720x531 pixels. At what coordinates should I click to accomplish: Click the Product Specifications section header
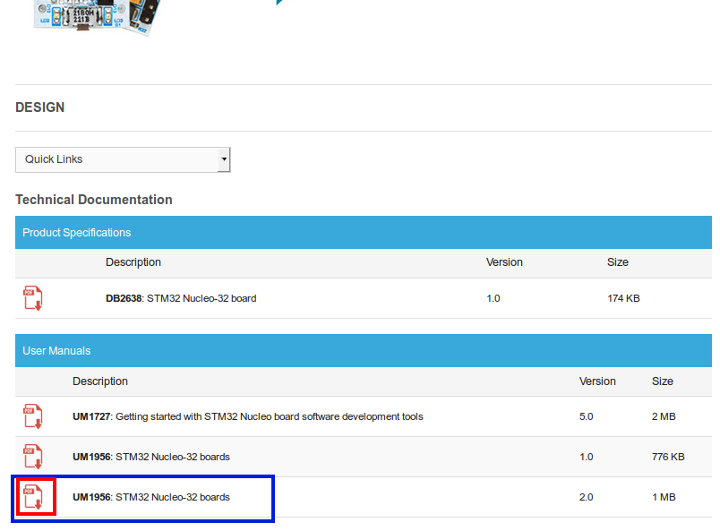(77, 232)
